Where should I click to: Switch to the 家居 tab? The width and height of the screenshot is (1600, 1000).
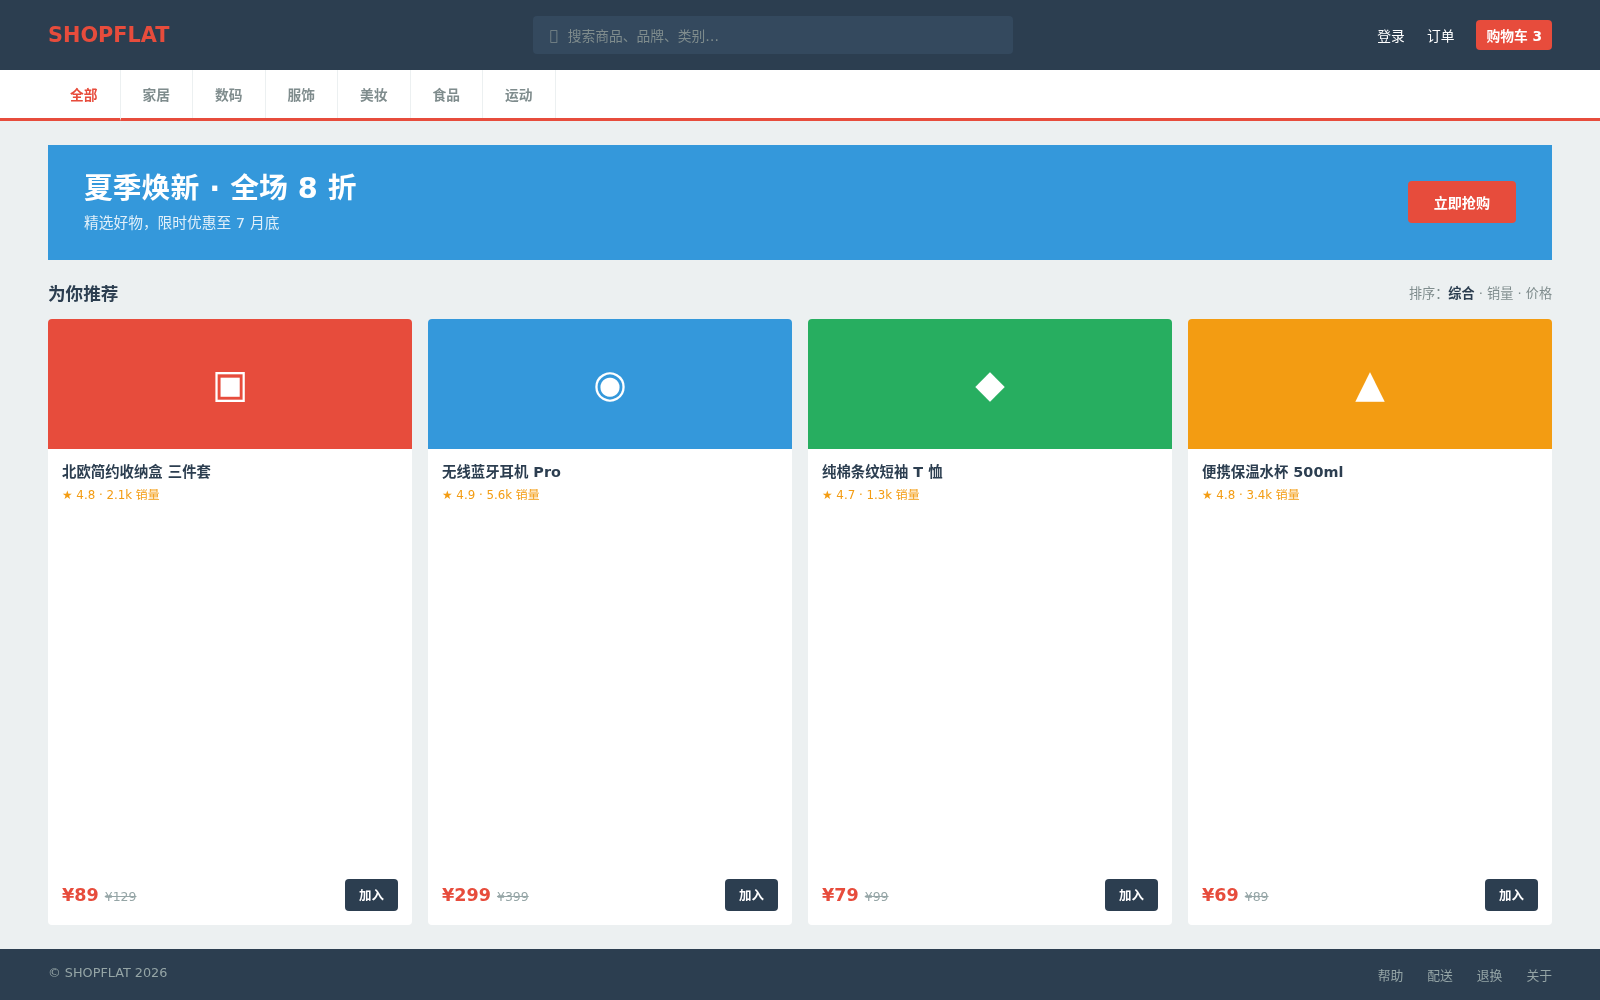point(156,95)
